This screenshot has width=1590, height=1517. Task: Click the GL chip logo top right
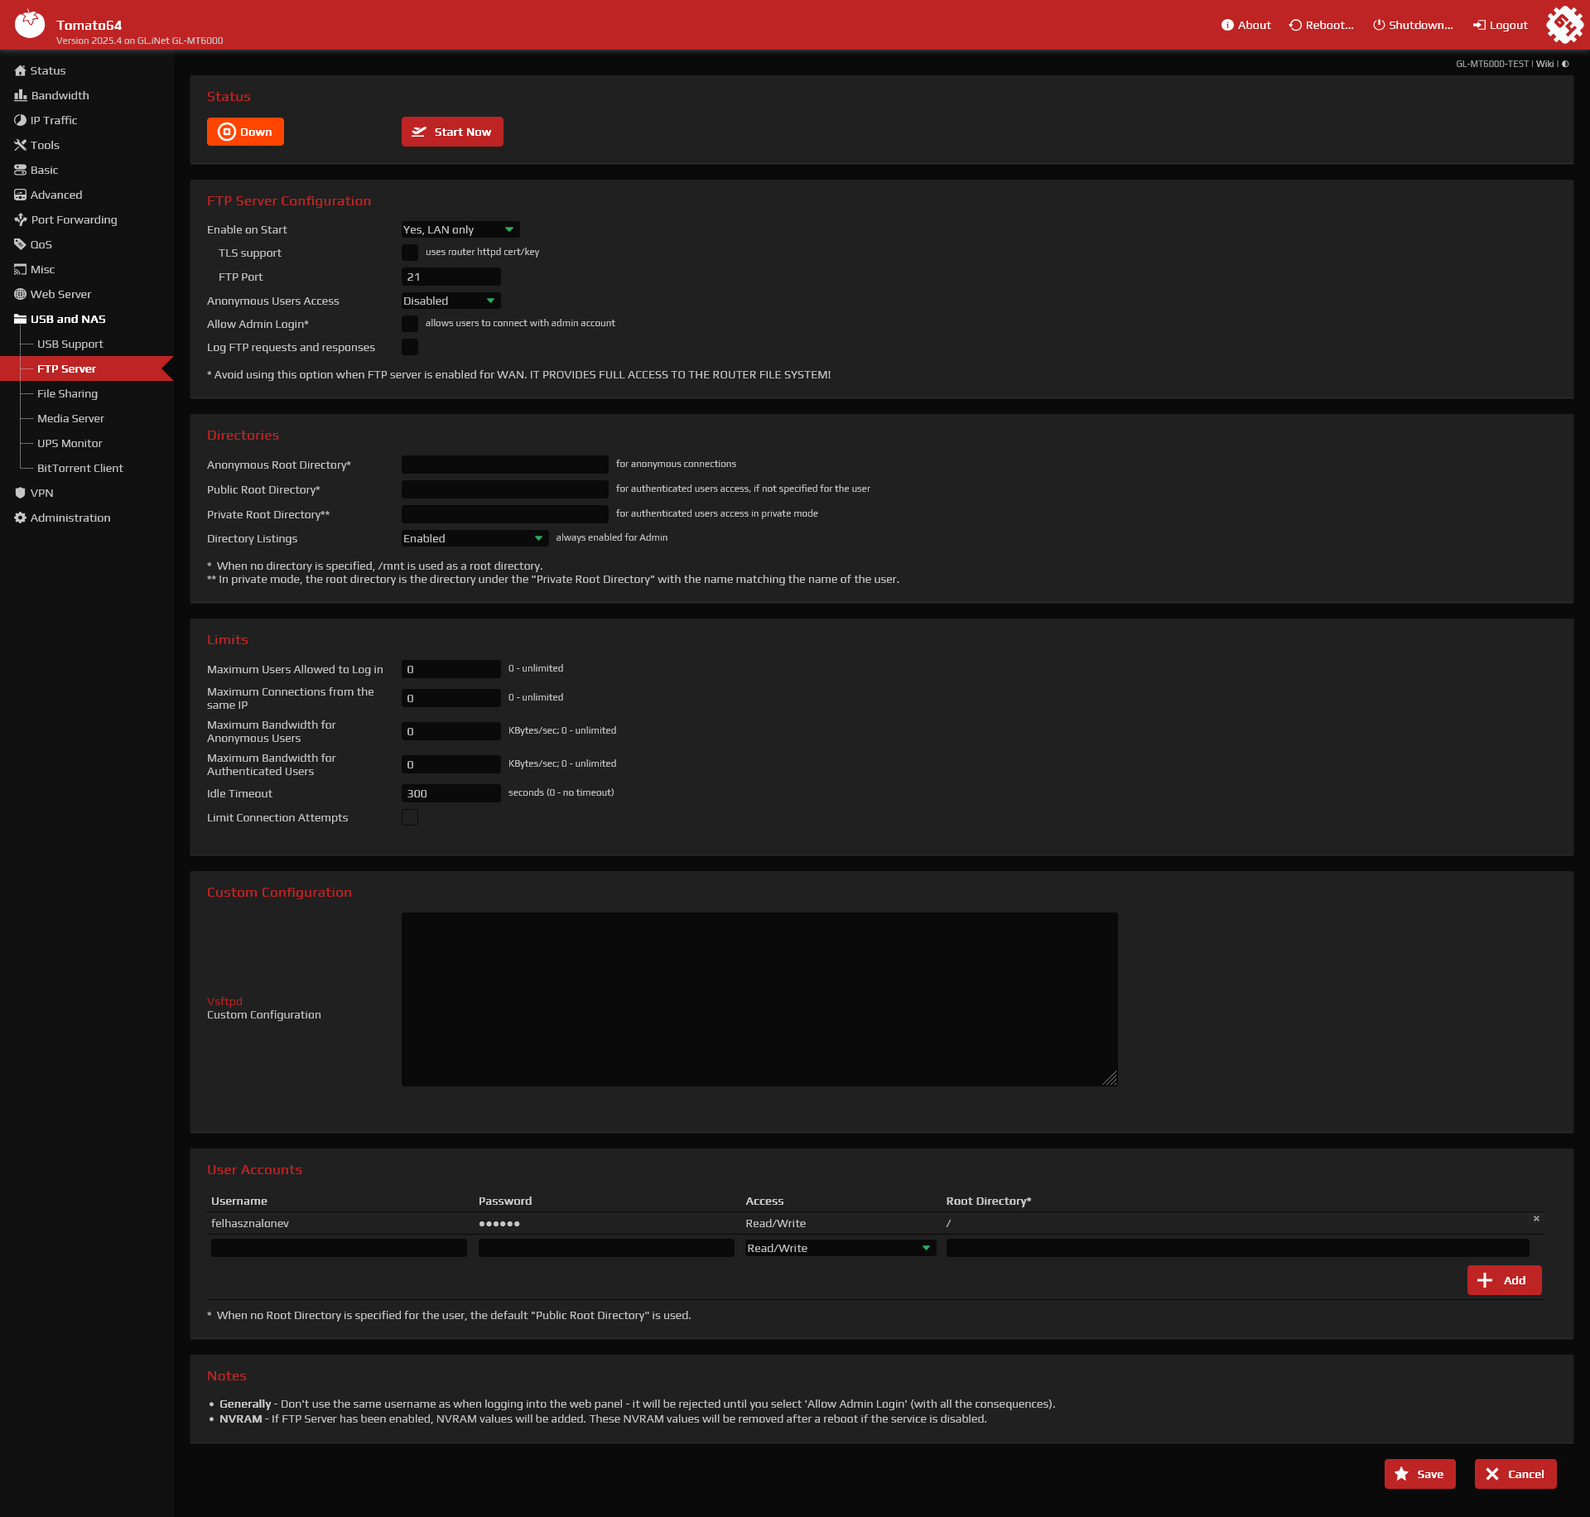1564,25
